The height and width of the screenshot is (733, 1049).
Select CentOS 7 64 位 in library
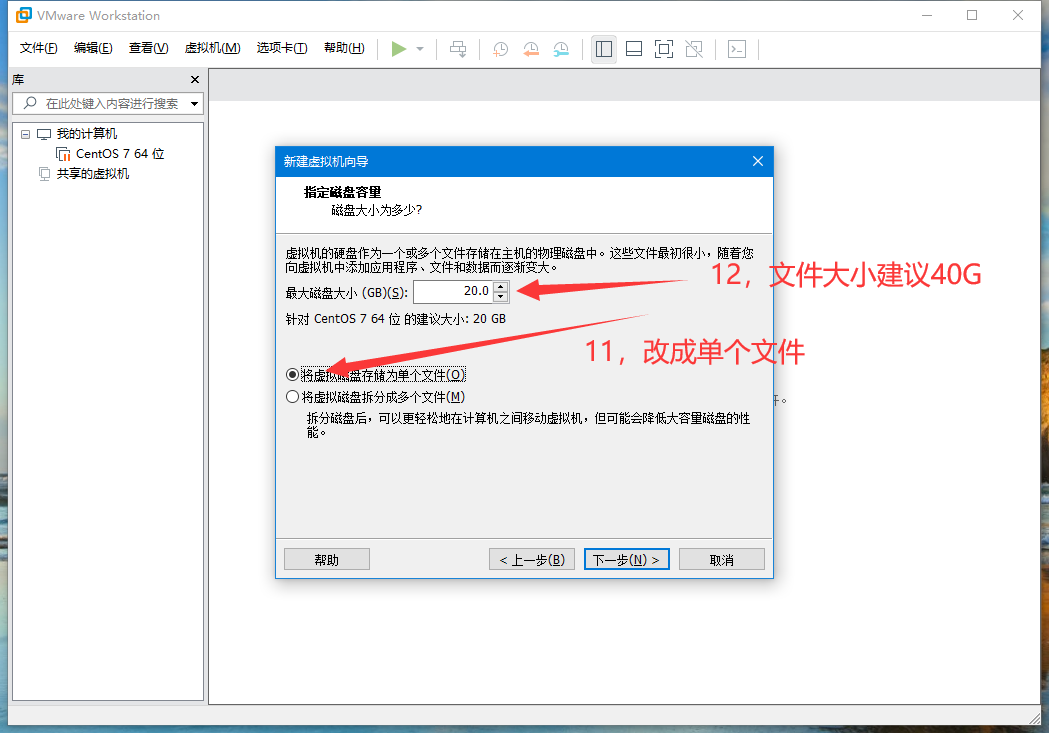pos(119,154)
